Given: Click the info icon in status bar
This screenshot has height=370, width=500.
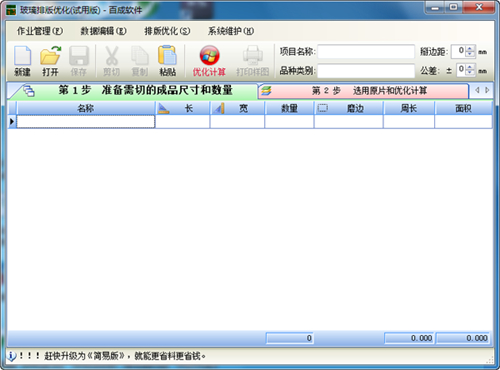Looking at the screenshot, I should coord(11,356).
